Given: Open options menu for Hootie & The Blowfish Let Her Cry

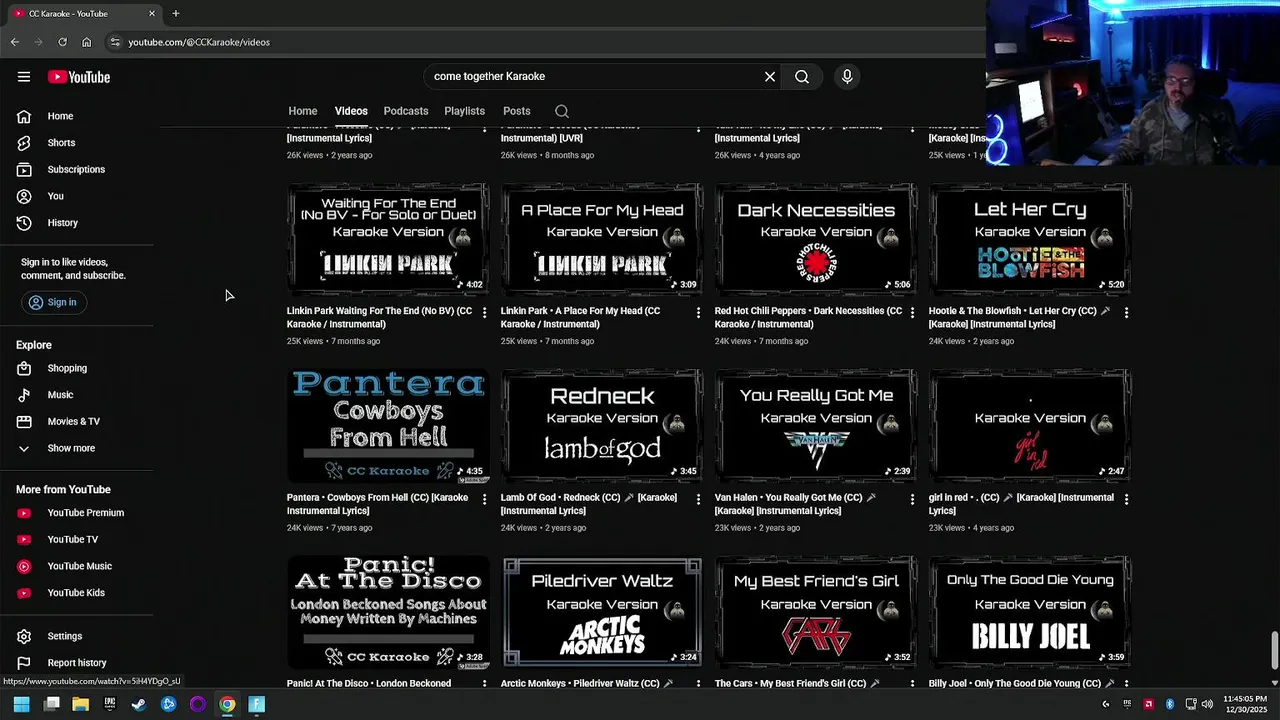Looking at the screenshot, I should [x=1126, y=313].
